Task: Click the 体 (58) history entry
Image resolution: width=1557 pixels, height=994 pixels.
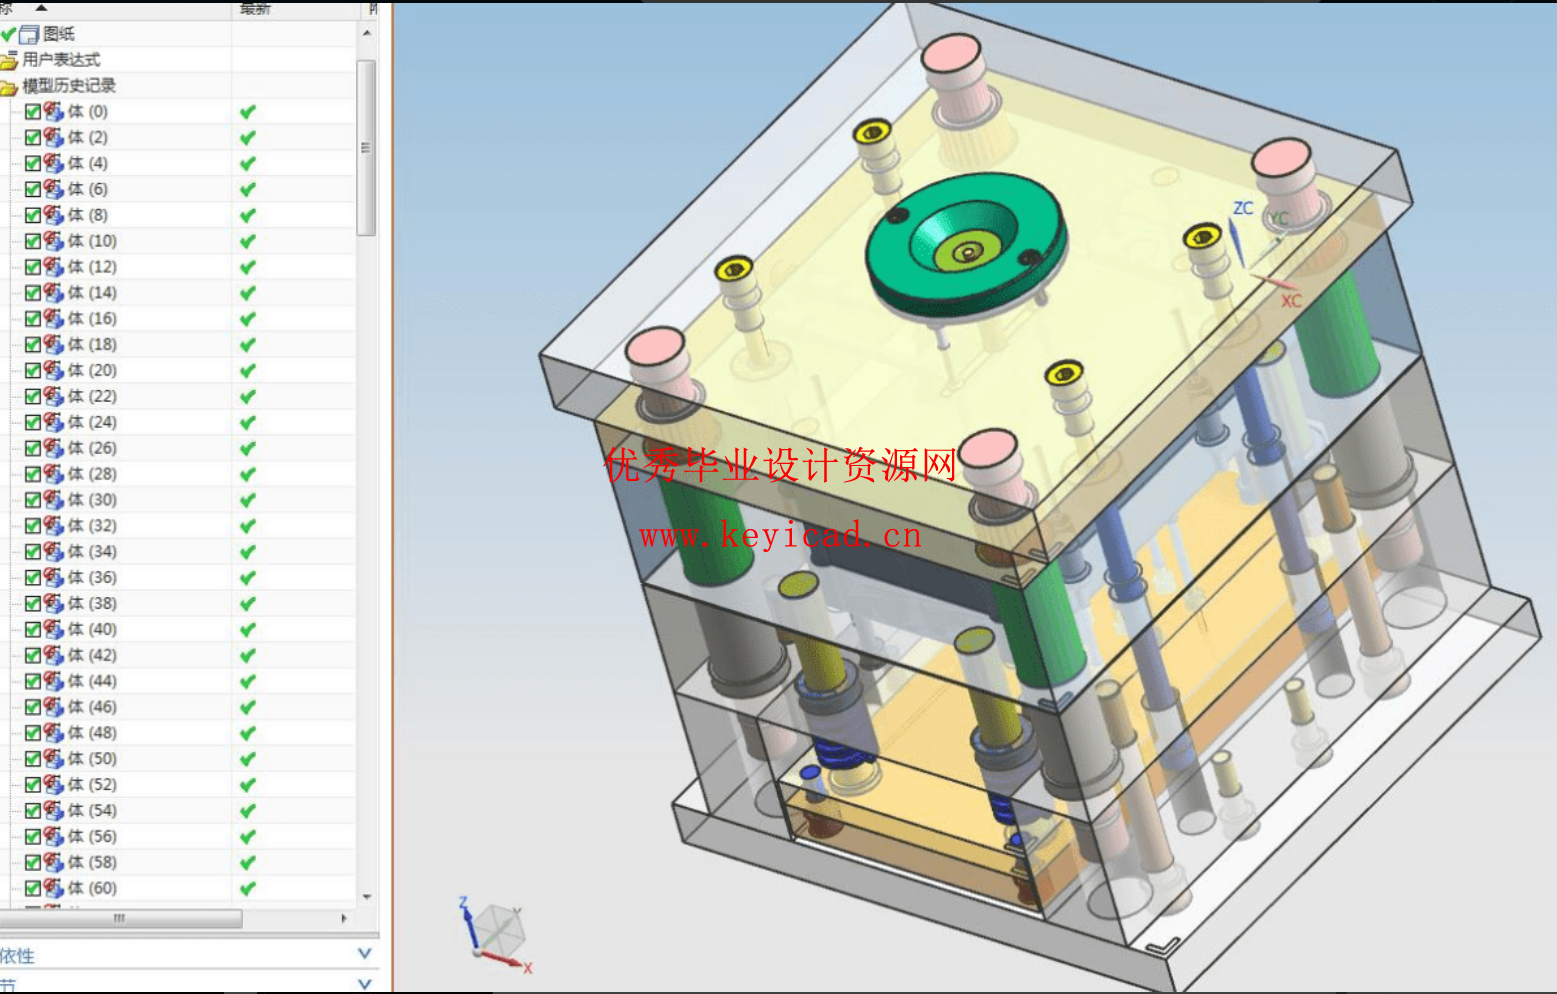Action: tap(85, 861)
